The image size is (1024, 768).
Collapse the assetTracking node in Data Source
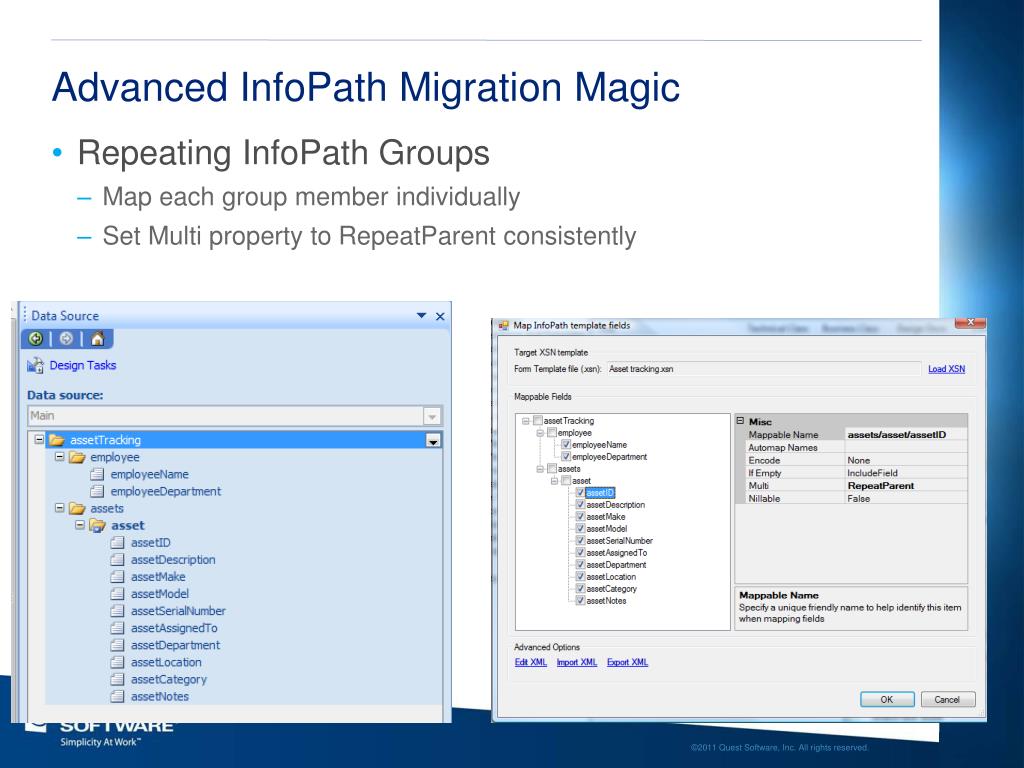pyautogui.click(x=39, y=440)
